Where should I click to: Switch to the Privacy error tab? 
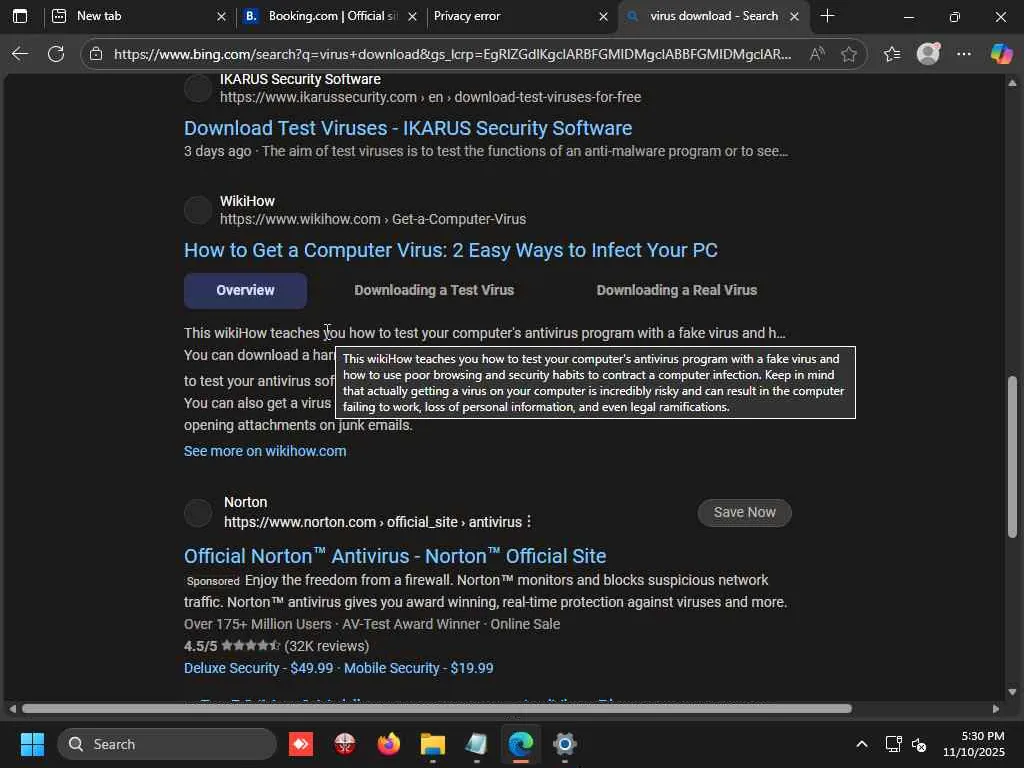pos(520,16)
